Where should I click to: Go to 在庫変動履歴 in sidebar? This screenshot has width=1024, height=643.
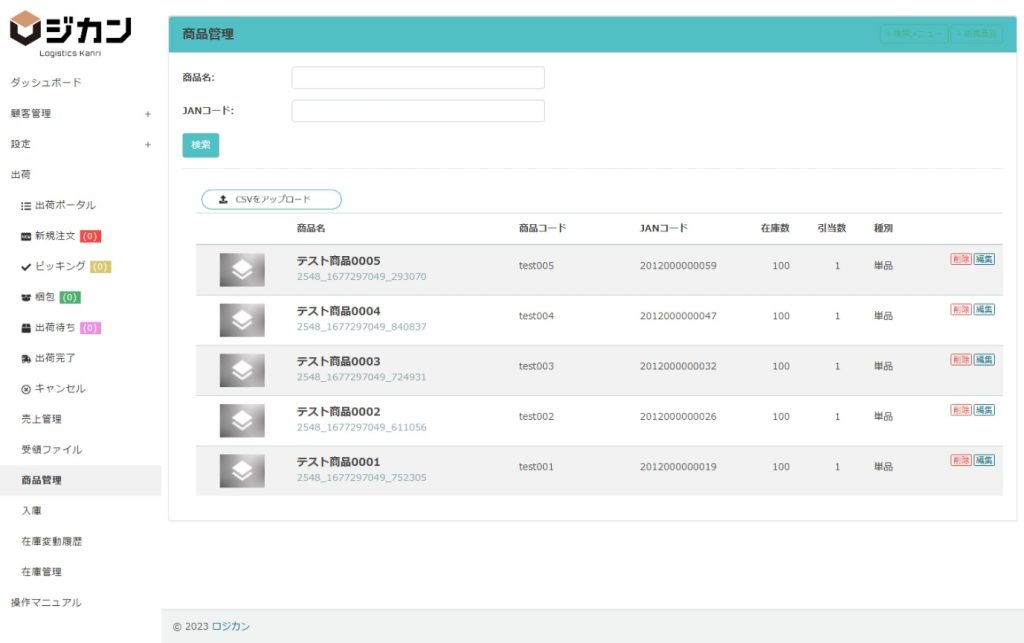pyautogui.click(x=51, y=541)
